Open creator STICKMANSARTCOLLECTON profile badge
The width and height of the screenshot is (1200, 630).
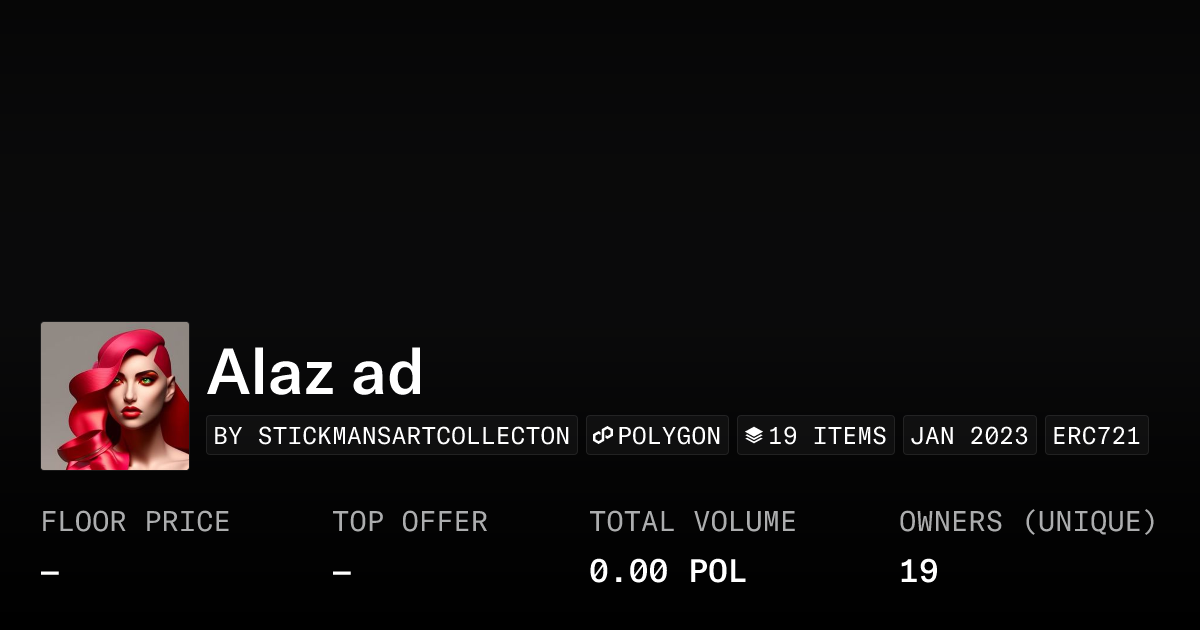392,436
